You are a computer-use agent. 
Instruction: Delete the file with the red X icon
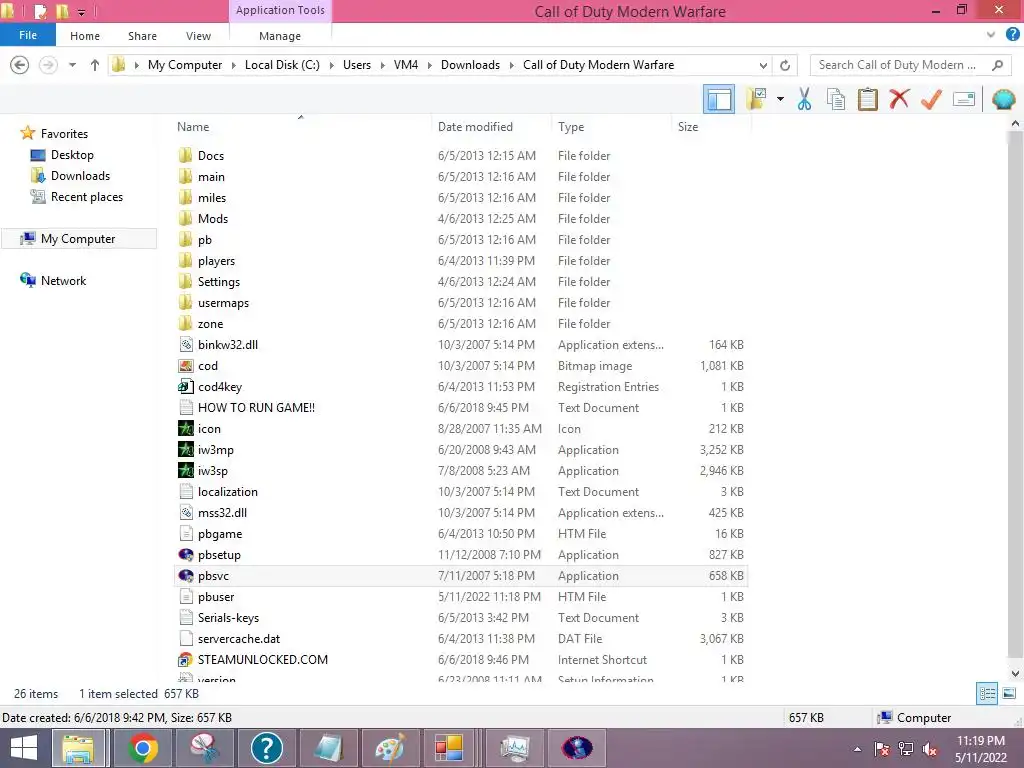click(x=899, y=99)
